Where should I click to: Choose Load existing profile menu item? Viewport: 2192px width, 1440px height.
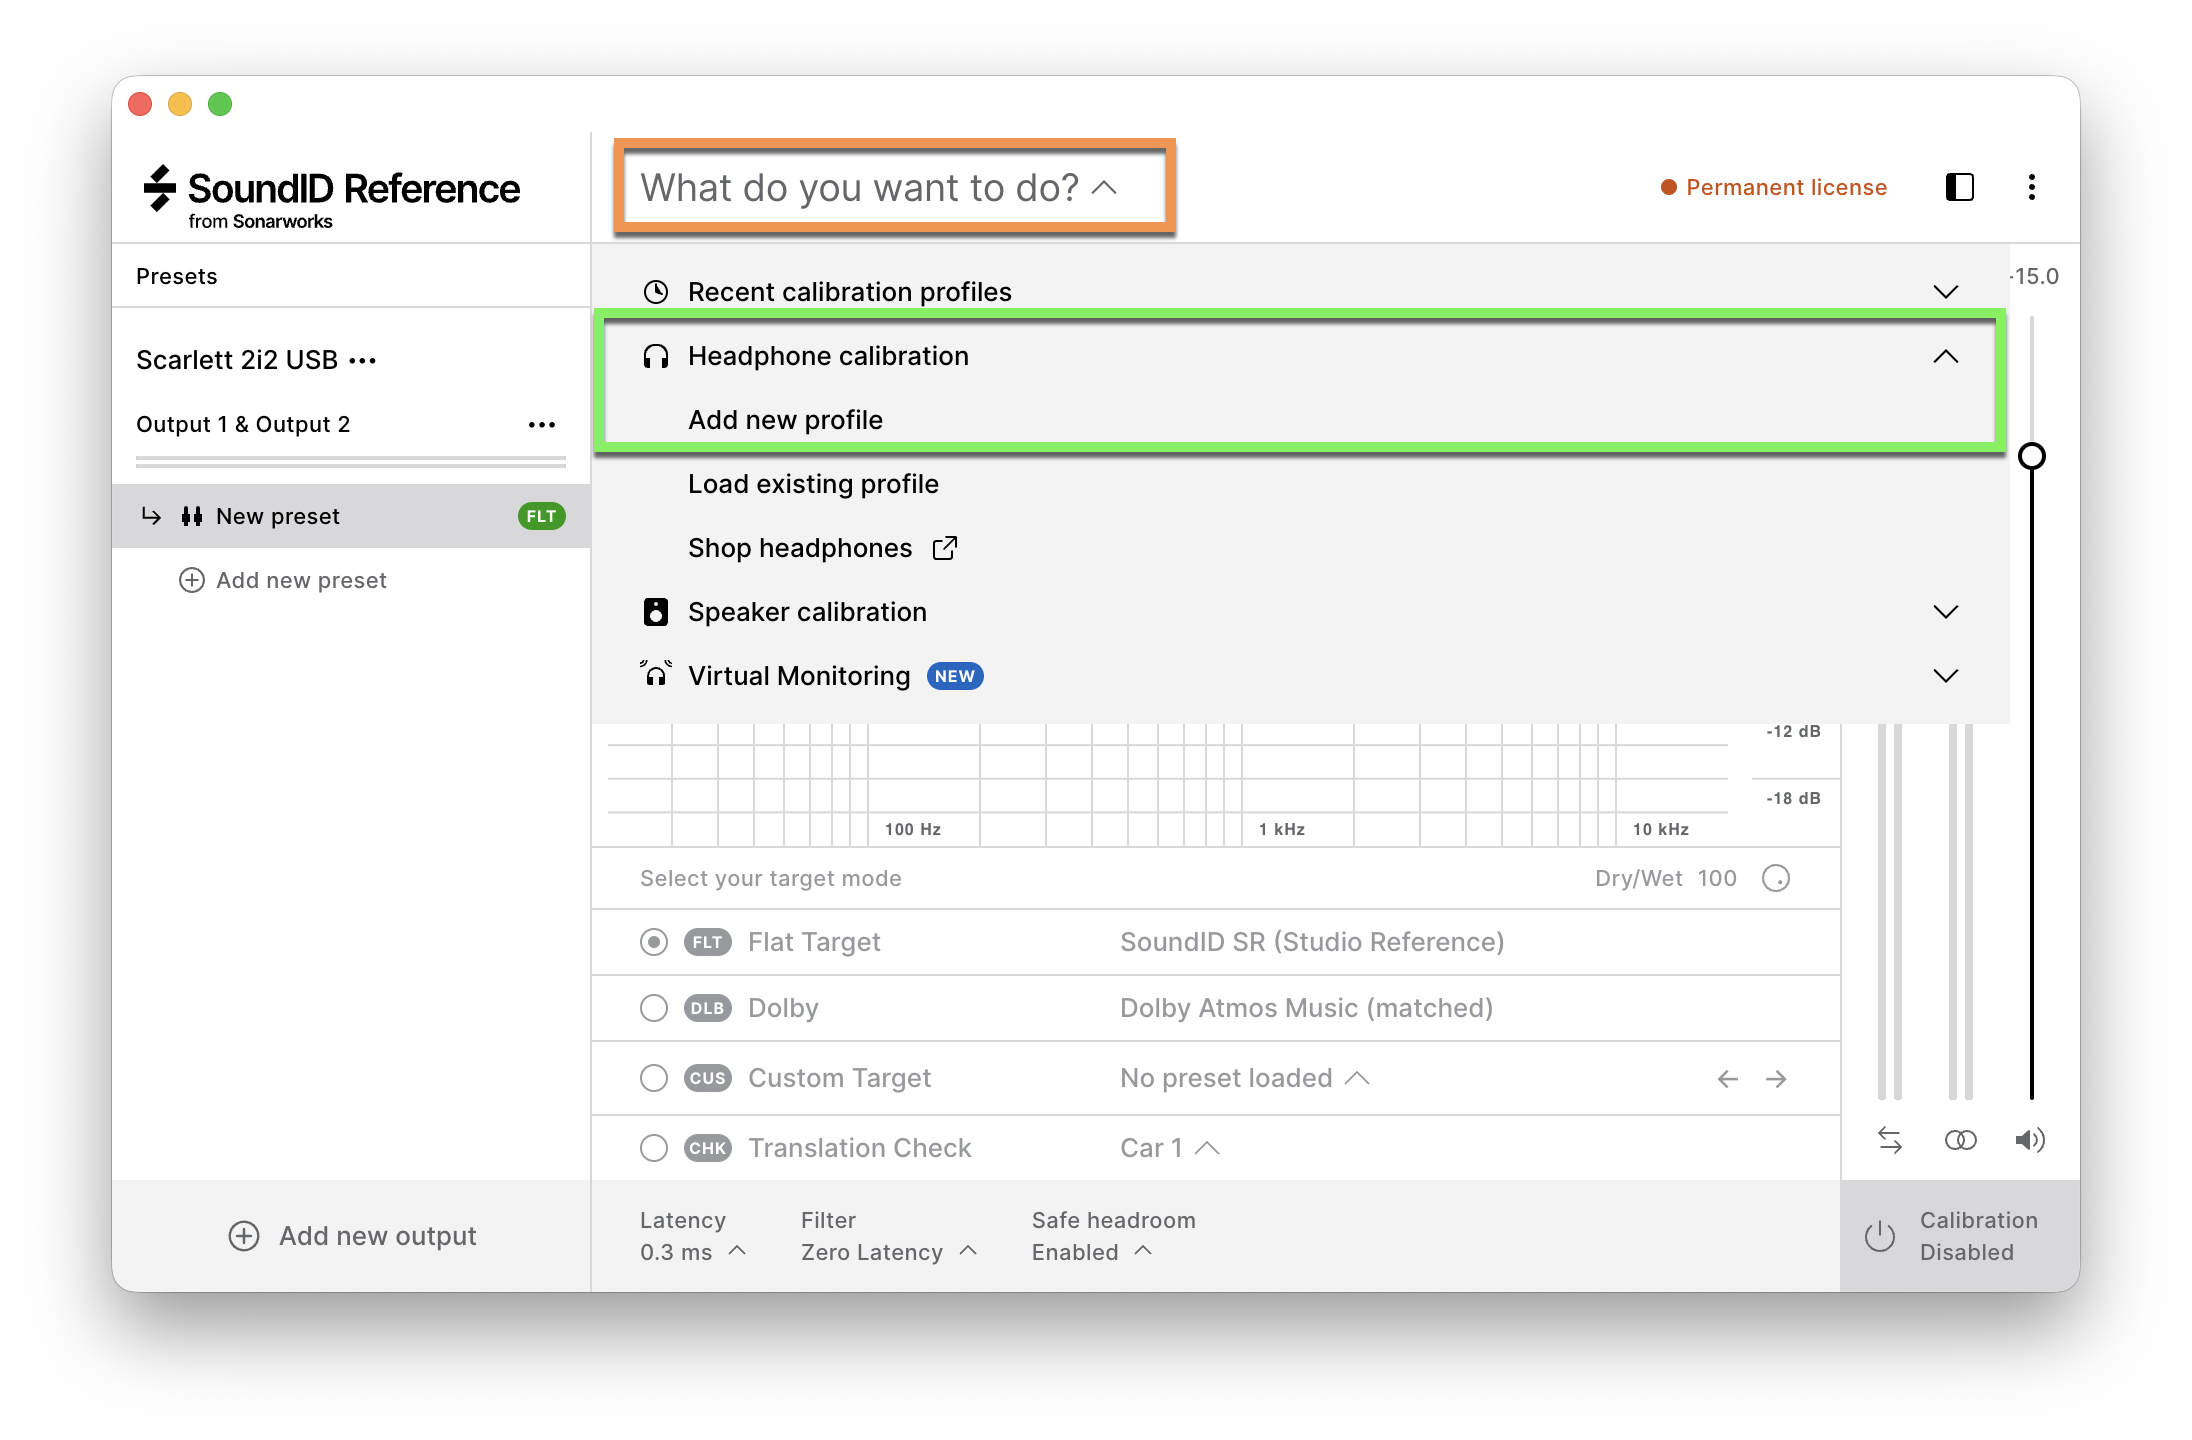[x=813, y=484]
